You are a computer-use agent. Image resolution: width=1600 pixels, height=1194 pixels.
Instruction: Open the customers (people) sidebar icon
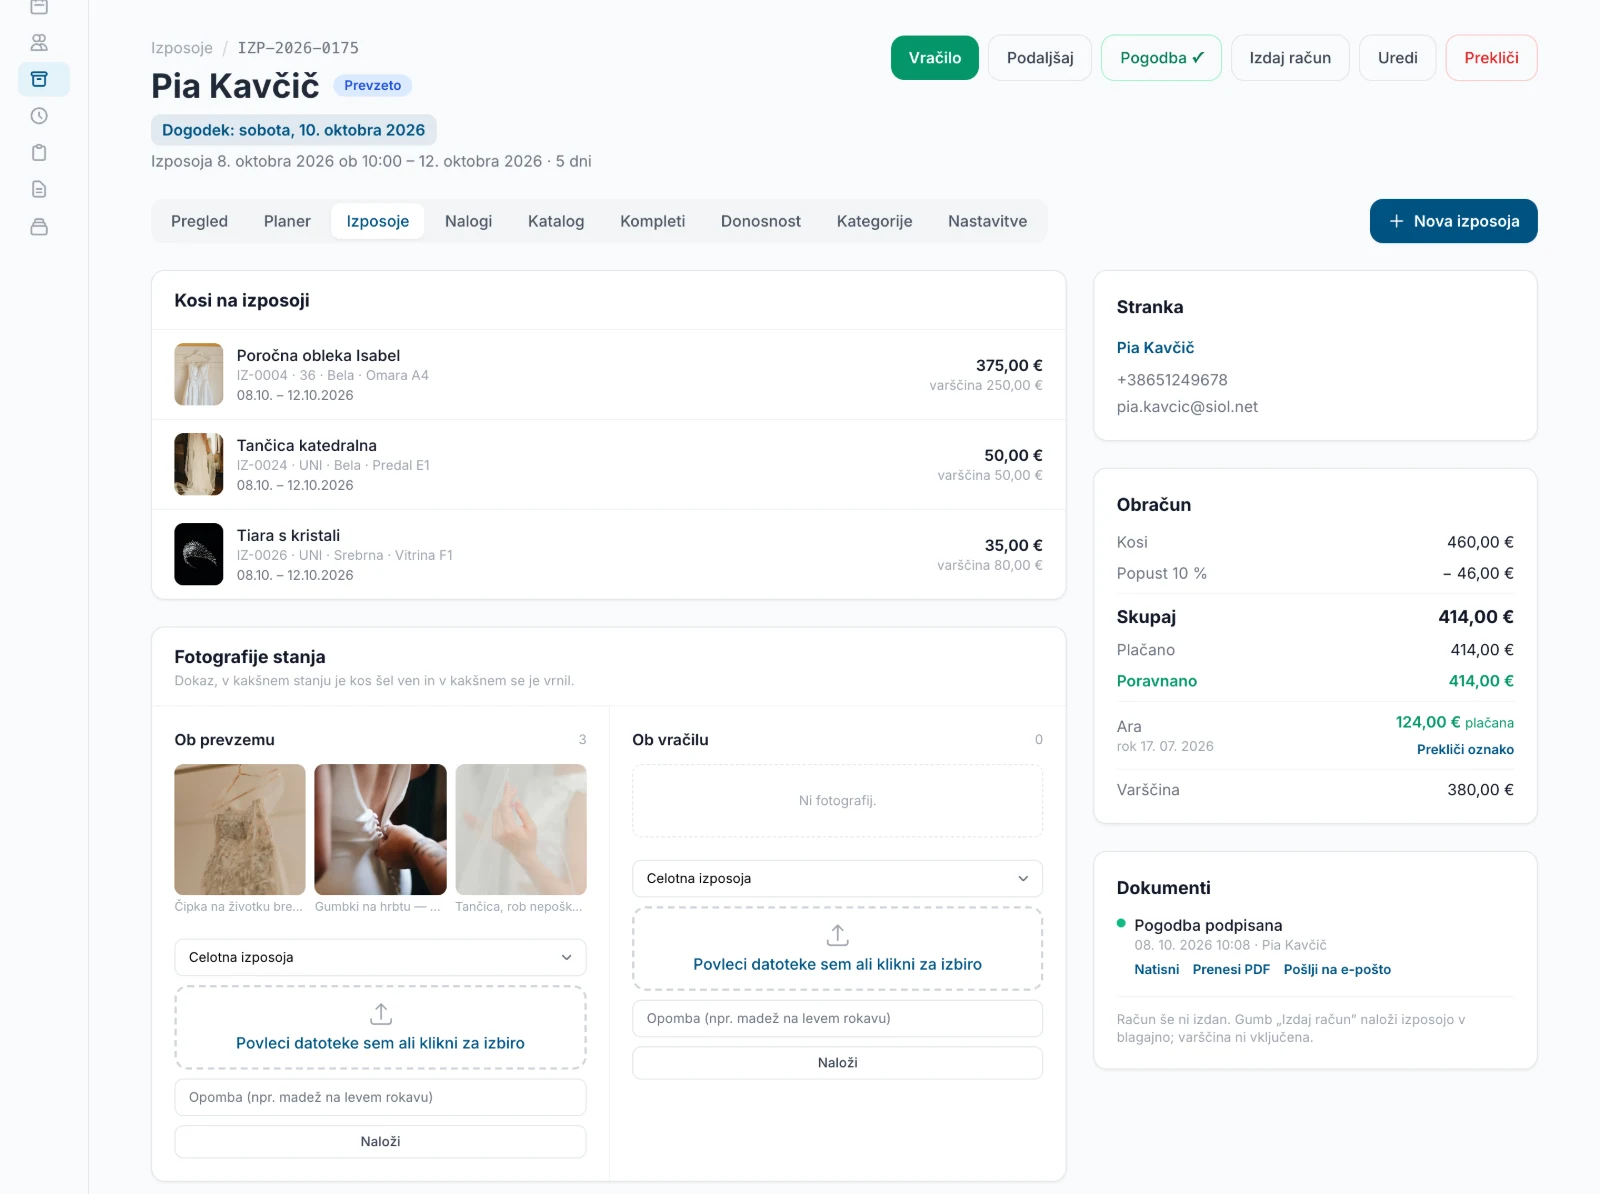coord(39,43)
